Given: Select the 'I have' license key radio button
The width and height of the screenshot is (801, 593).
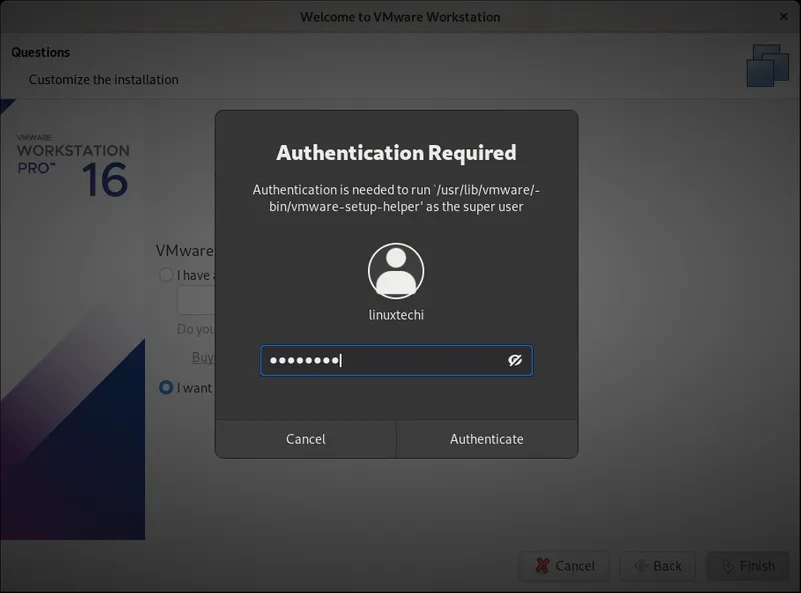Looking at the screenshot, I should 166,275.
